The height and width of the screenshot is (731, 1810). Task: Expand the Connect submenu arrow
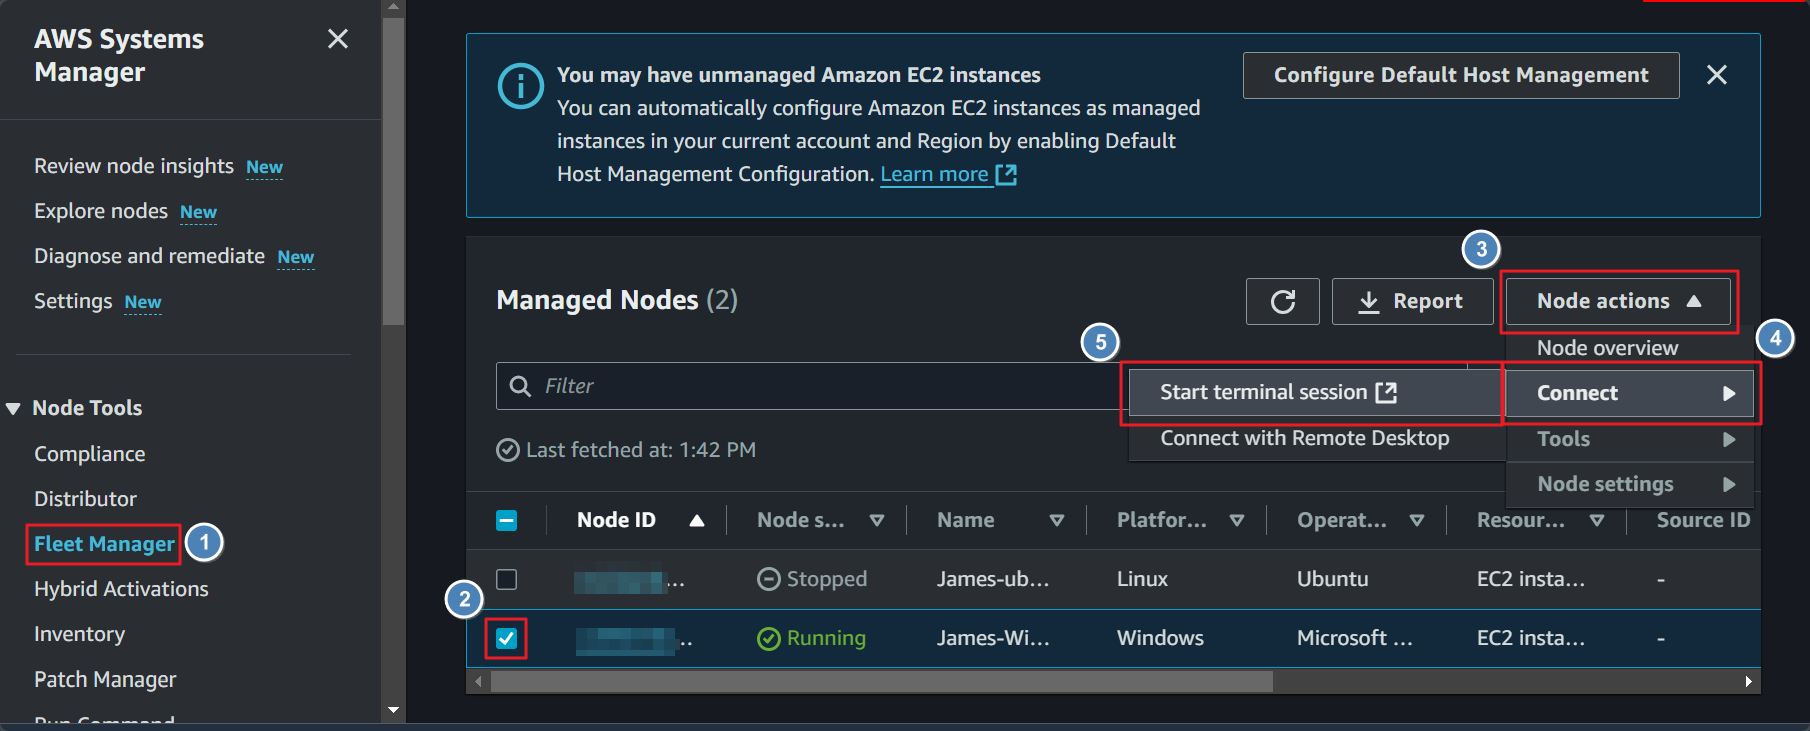[1729, 393]
